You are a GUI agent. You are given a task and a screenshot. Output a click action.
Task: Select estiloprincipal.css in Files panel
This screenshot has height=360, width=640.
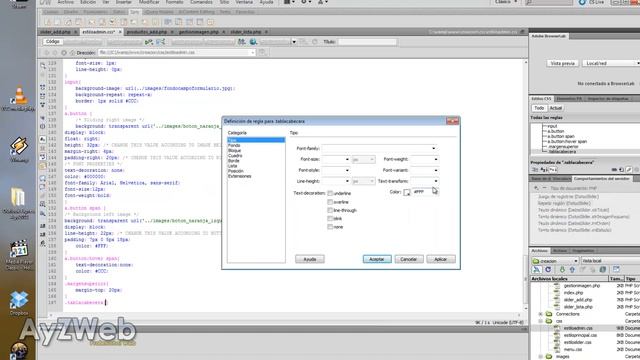[580, 335]
